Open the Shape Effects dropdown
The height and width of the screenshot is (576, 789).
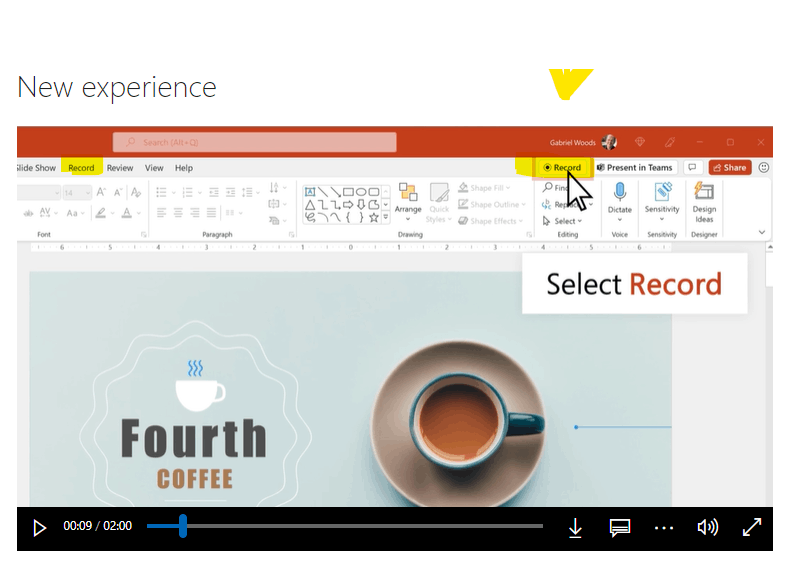490,221
